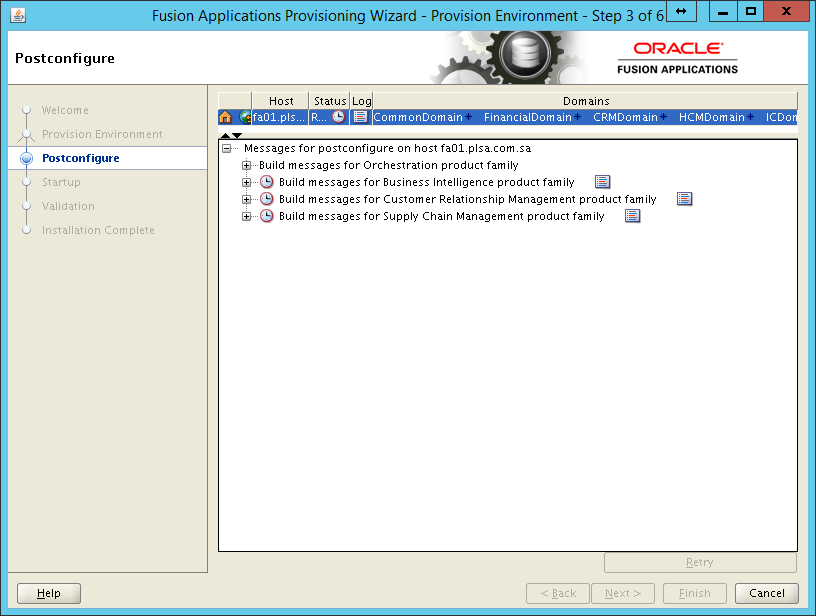Screen dimensions: 816x616
Task: Expand the Customer Relationship Management family node
Action: tap(247, 200)
